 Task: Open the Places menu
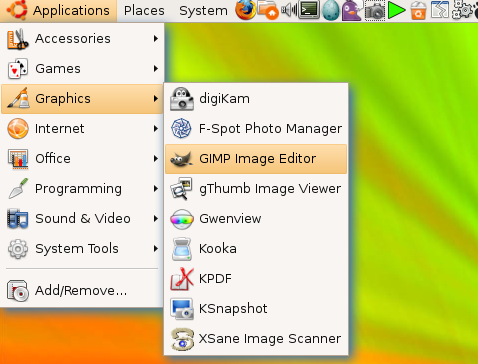point(144,11)
